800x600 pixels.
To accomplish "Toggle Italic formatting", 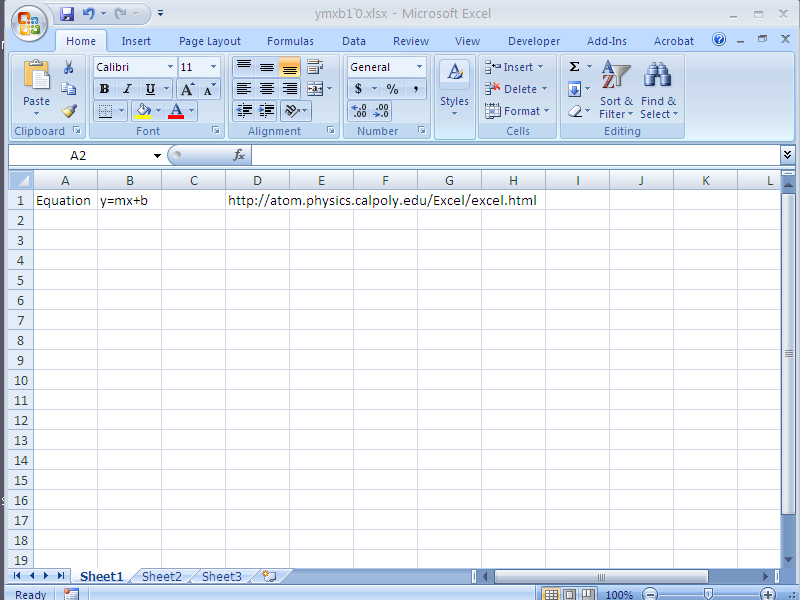I will 127,89.
